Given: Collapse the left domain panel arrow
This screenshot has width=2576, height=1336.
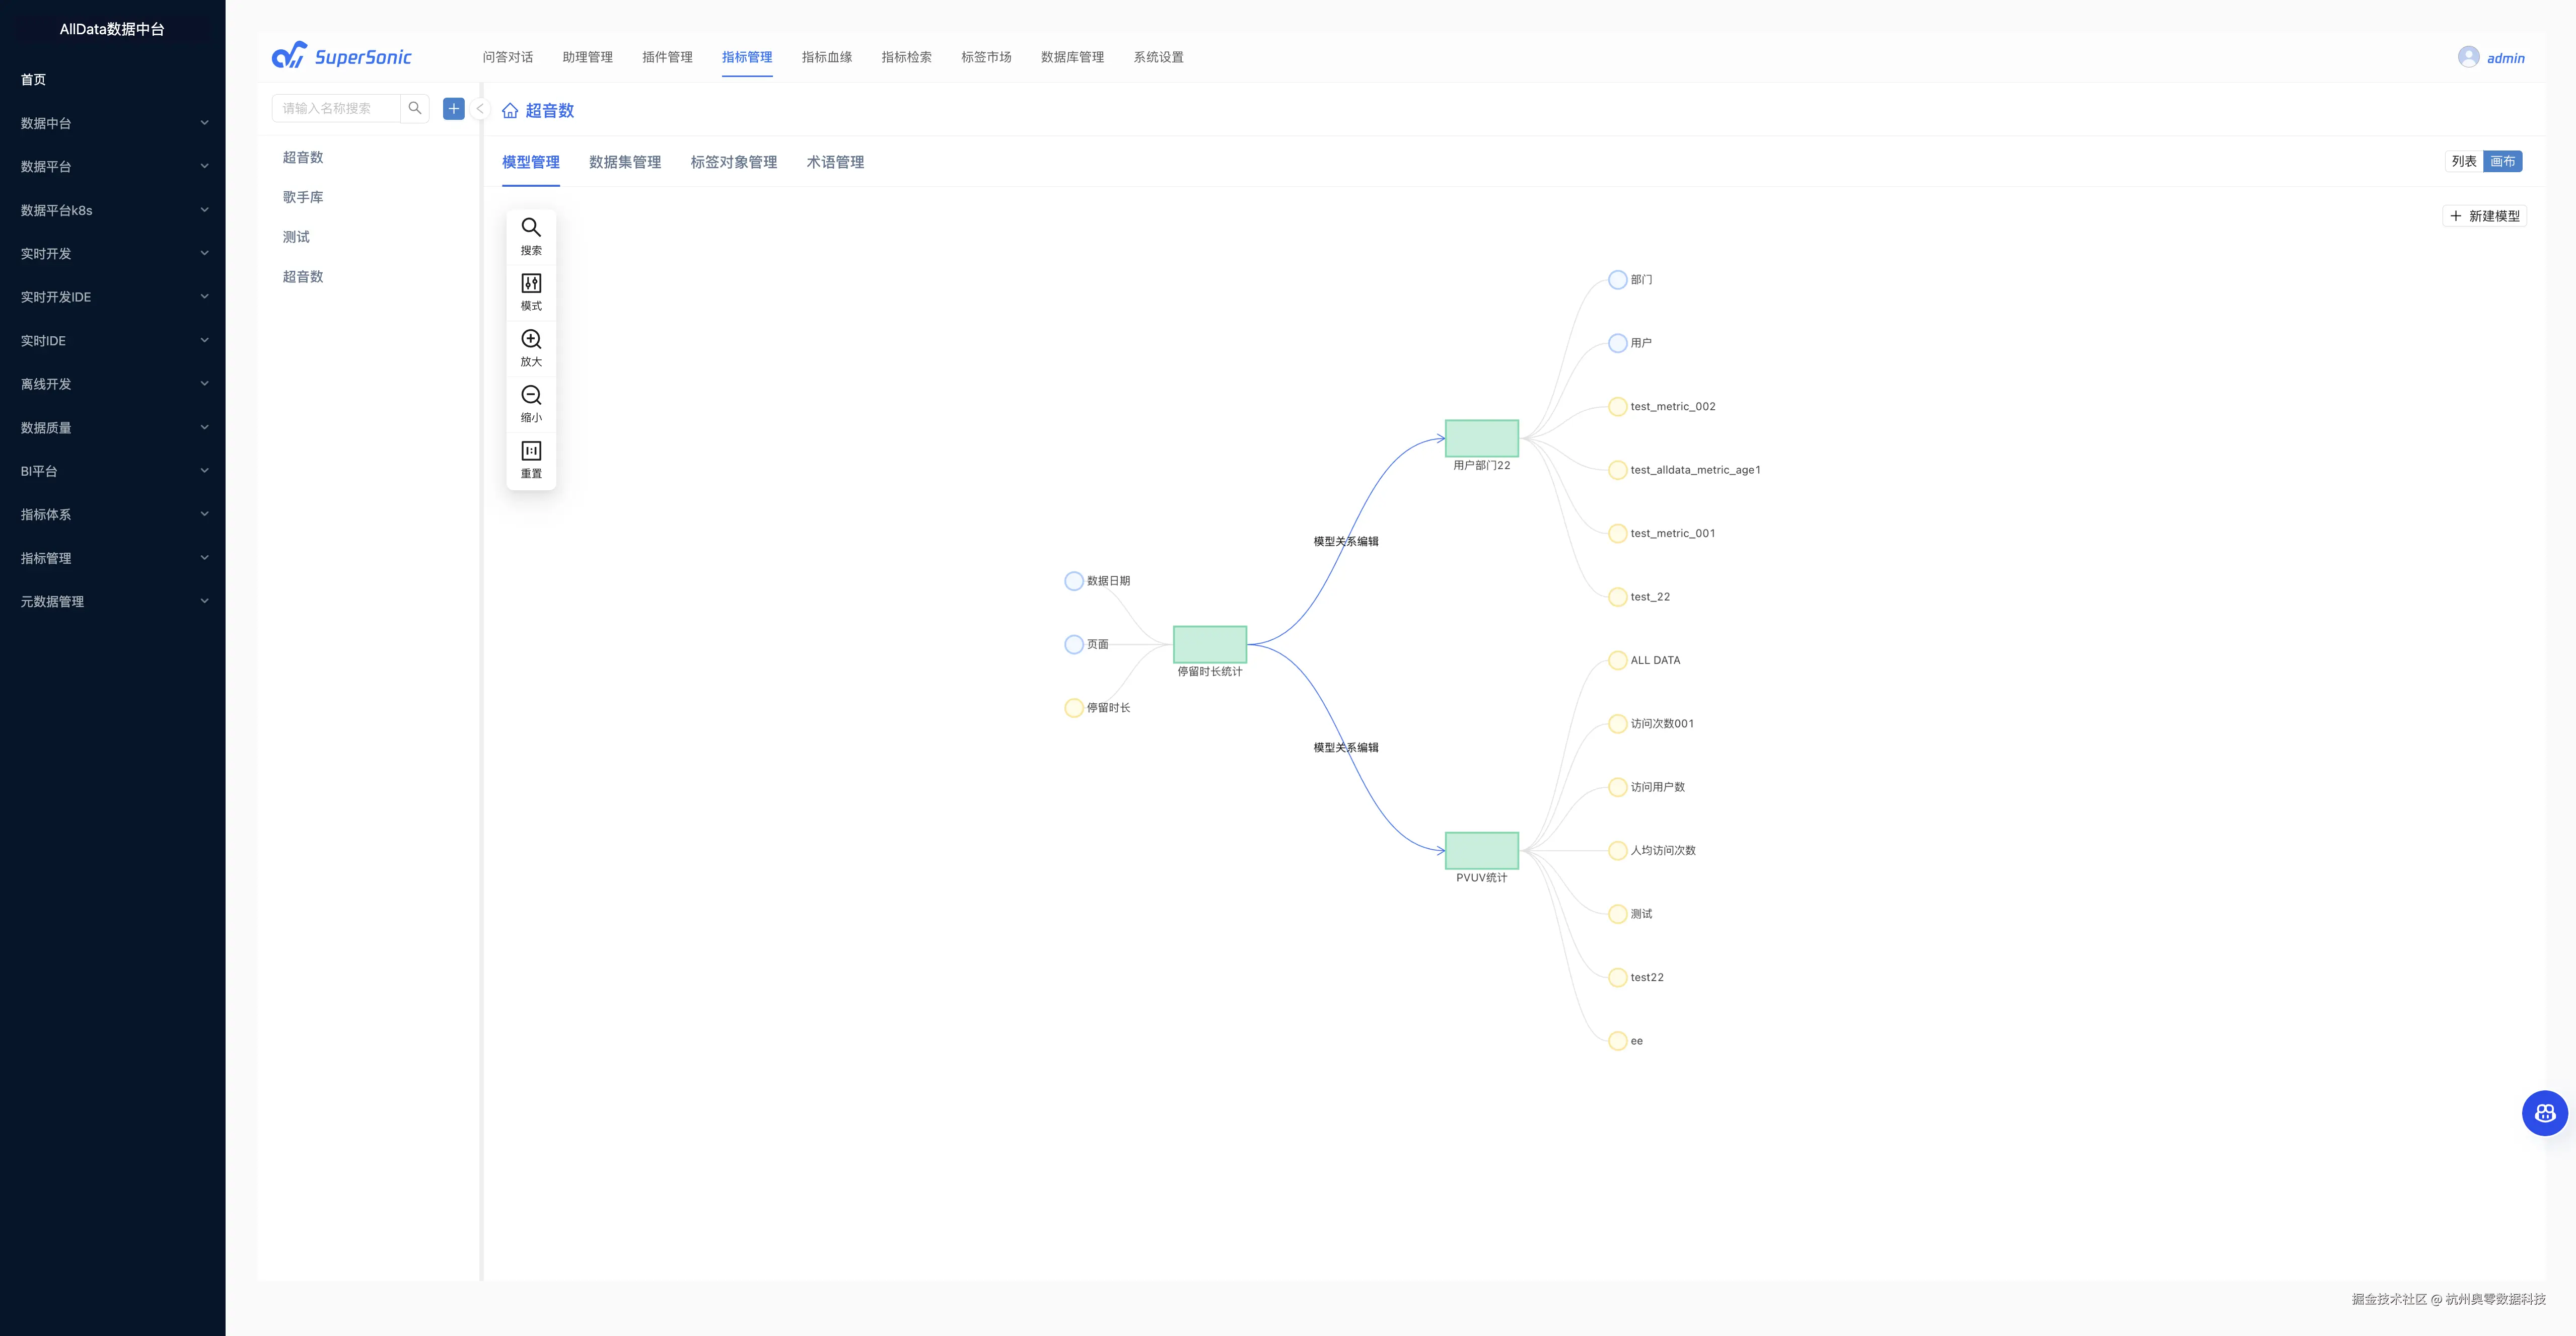Looking at the screenshot, I should click(480, 109).
